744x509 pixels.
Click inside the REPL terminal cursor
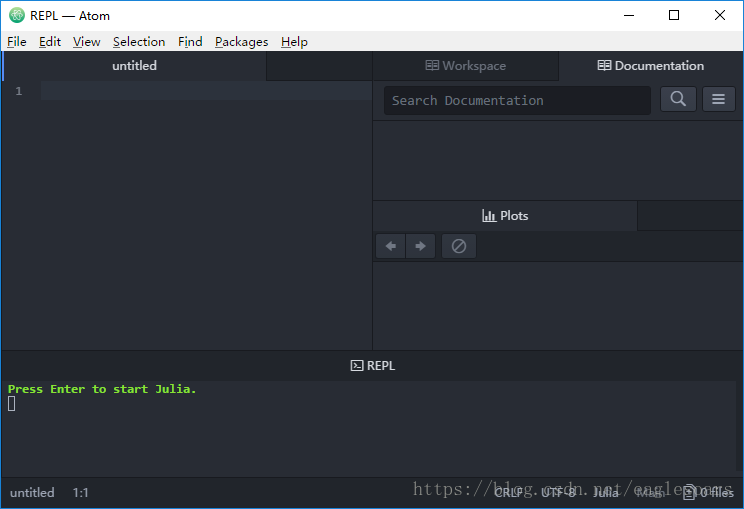tap(11, 404)
